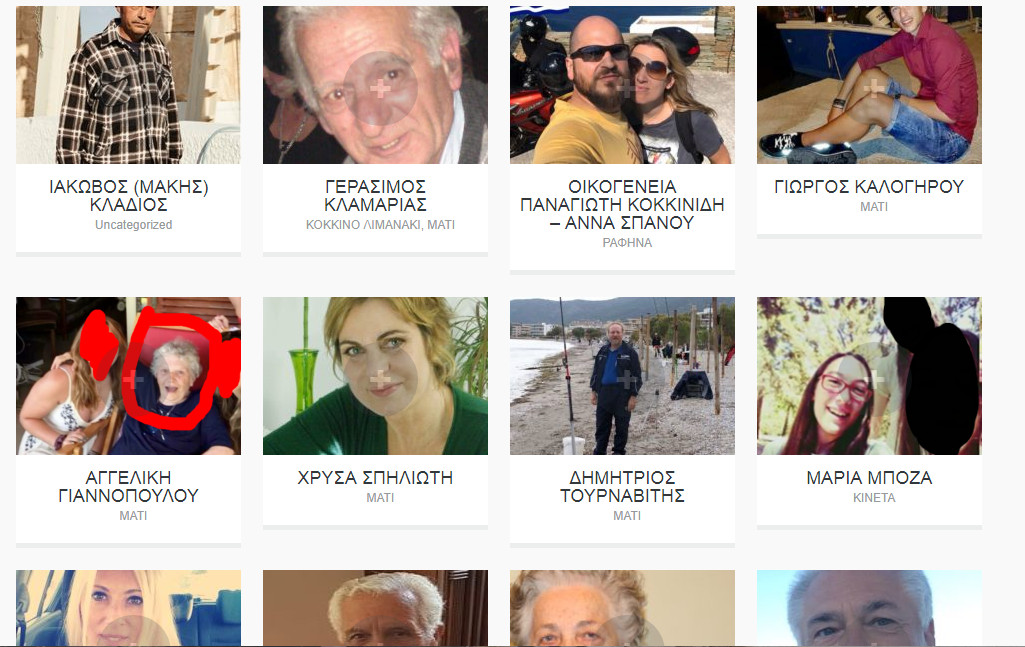The image size is (1025, 647).
Task: Open the ΡΑΦΗΝΑ category link
Action: [627, 242]
